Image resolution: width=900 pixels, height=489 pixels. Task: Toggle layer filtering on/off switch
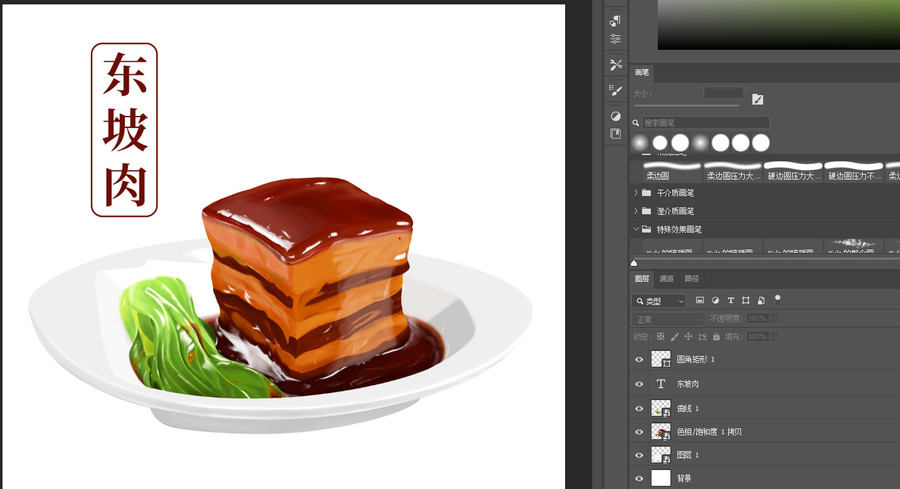point(778,299)
